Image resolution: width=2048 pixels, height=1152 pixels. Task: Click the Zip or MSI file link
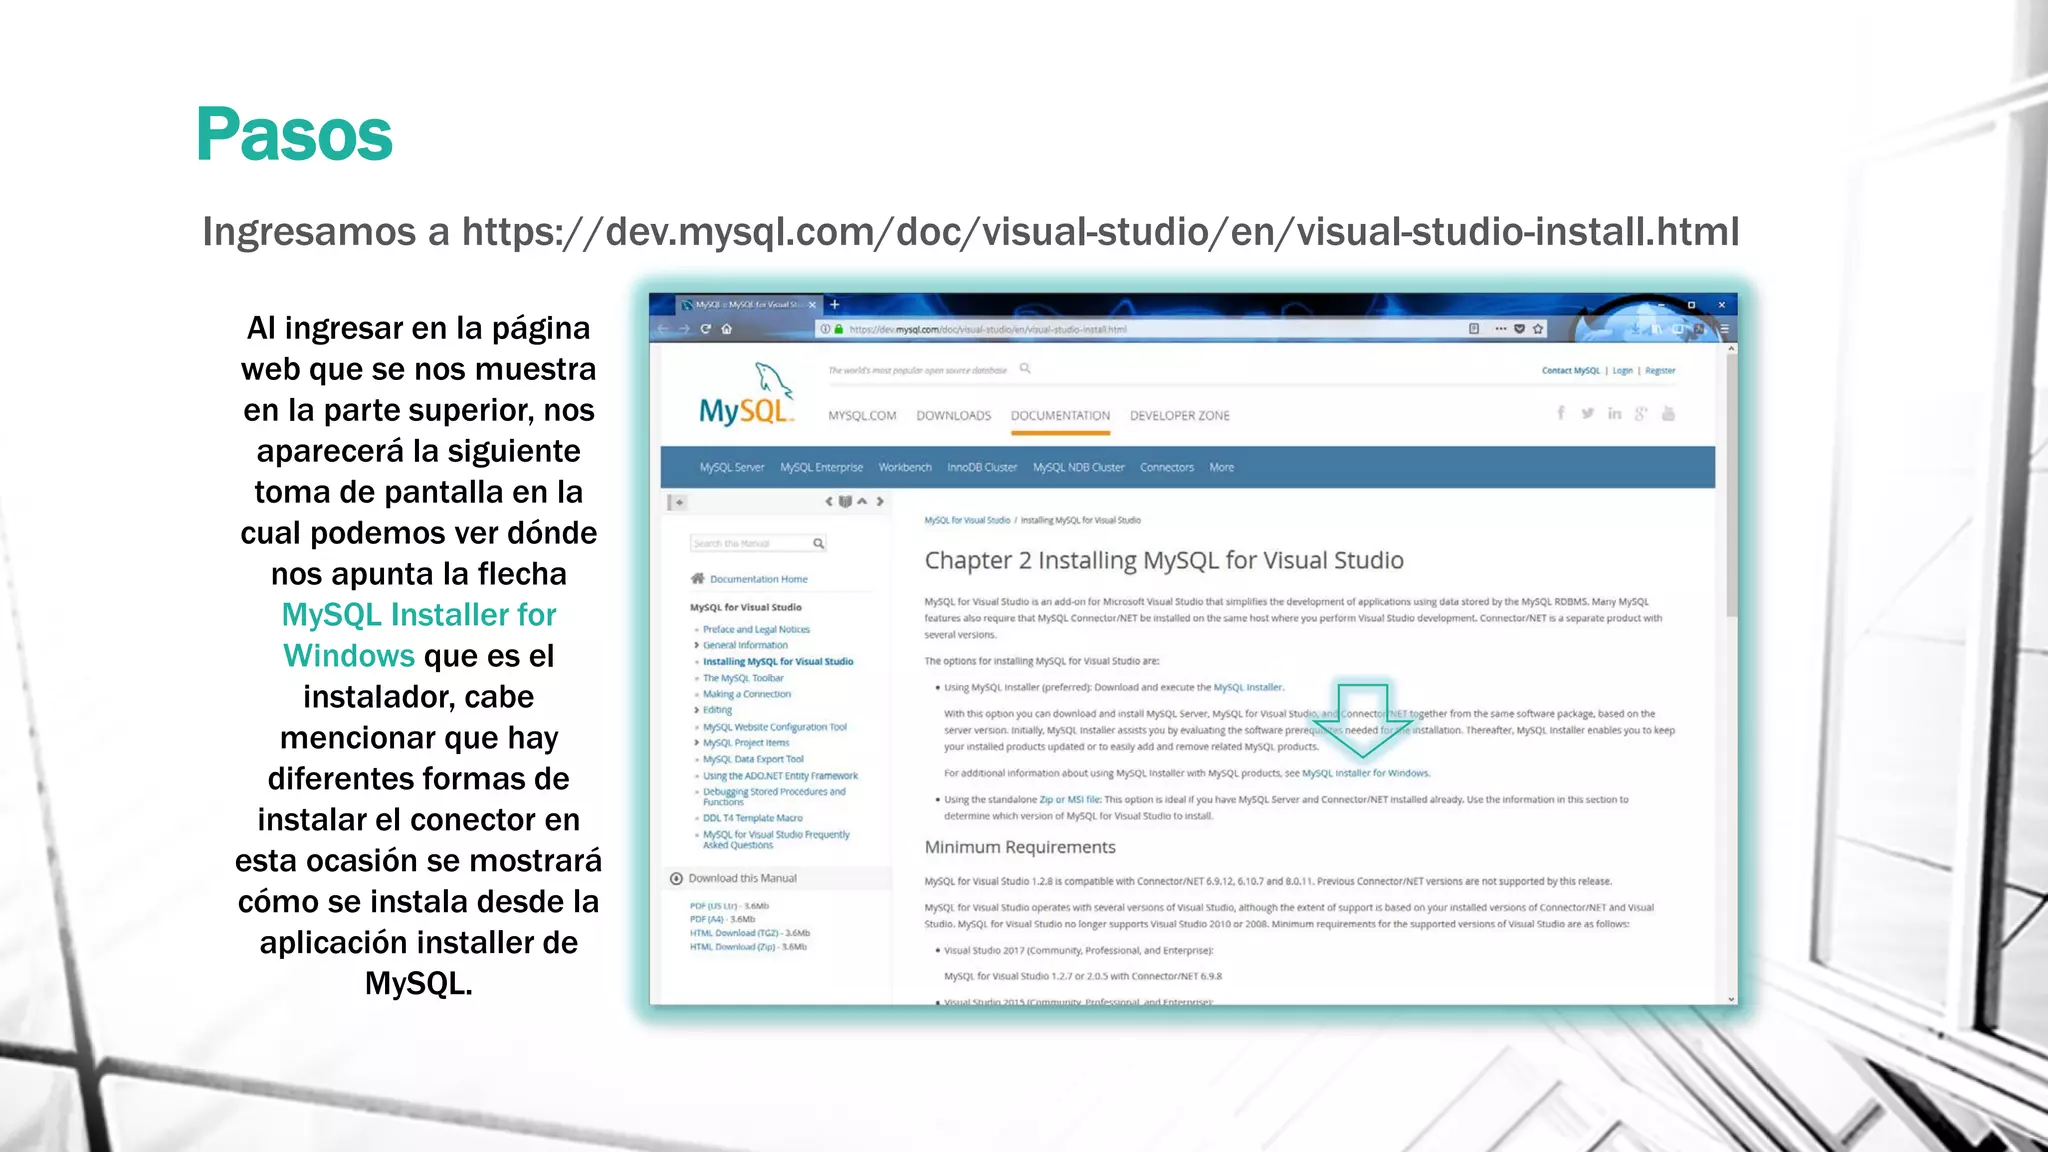coord(1069,799)
